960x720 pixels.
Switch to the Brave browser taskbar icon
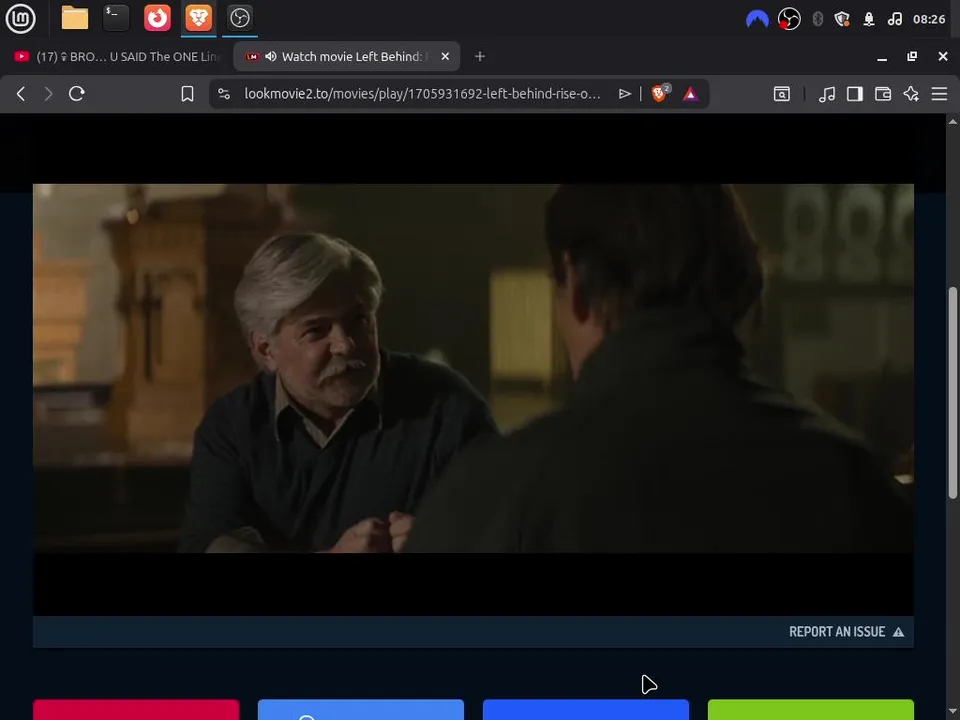[198, 18]
